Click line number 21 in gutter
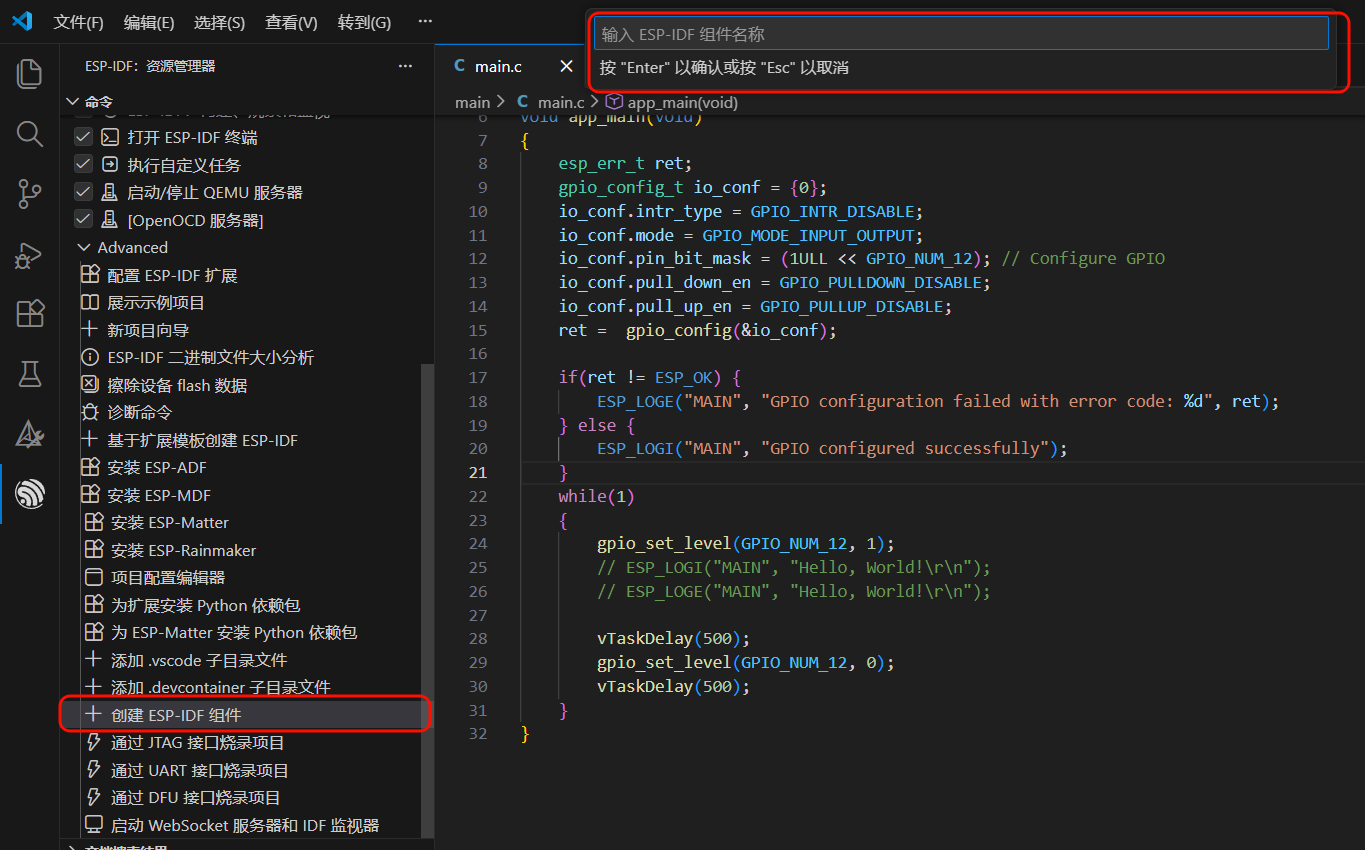 478,472
